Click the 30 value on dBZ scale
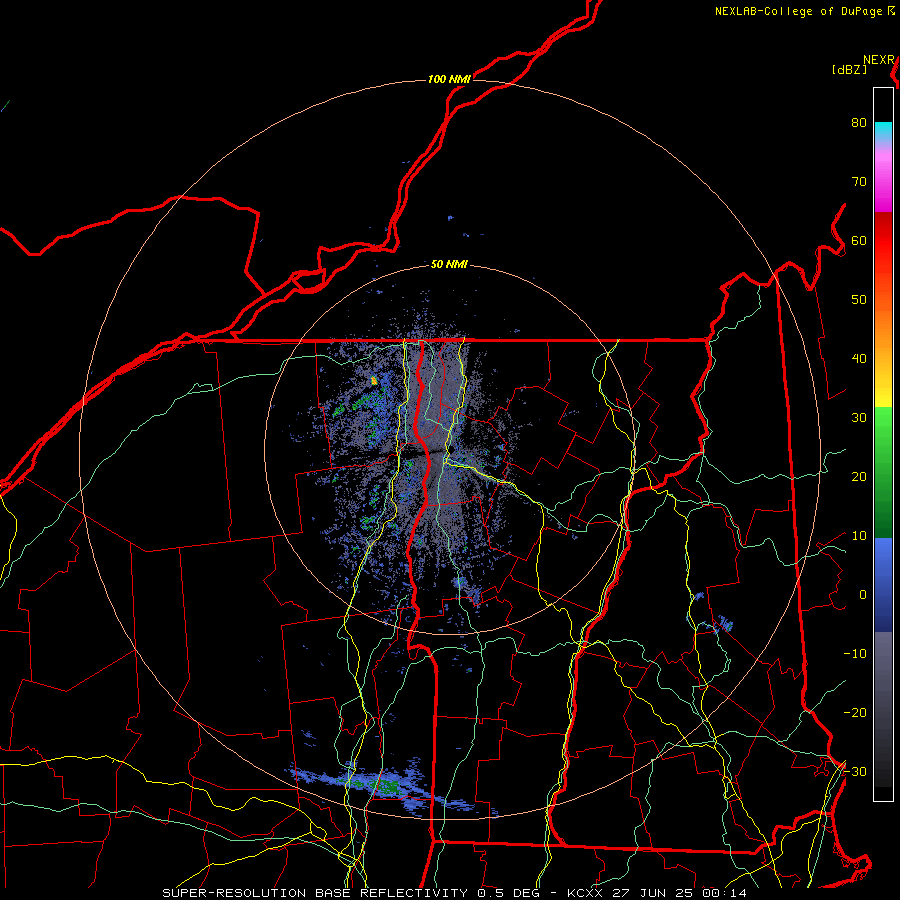The width and height of the screenshot is (900, 900). point(859,418)
